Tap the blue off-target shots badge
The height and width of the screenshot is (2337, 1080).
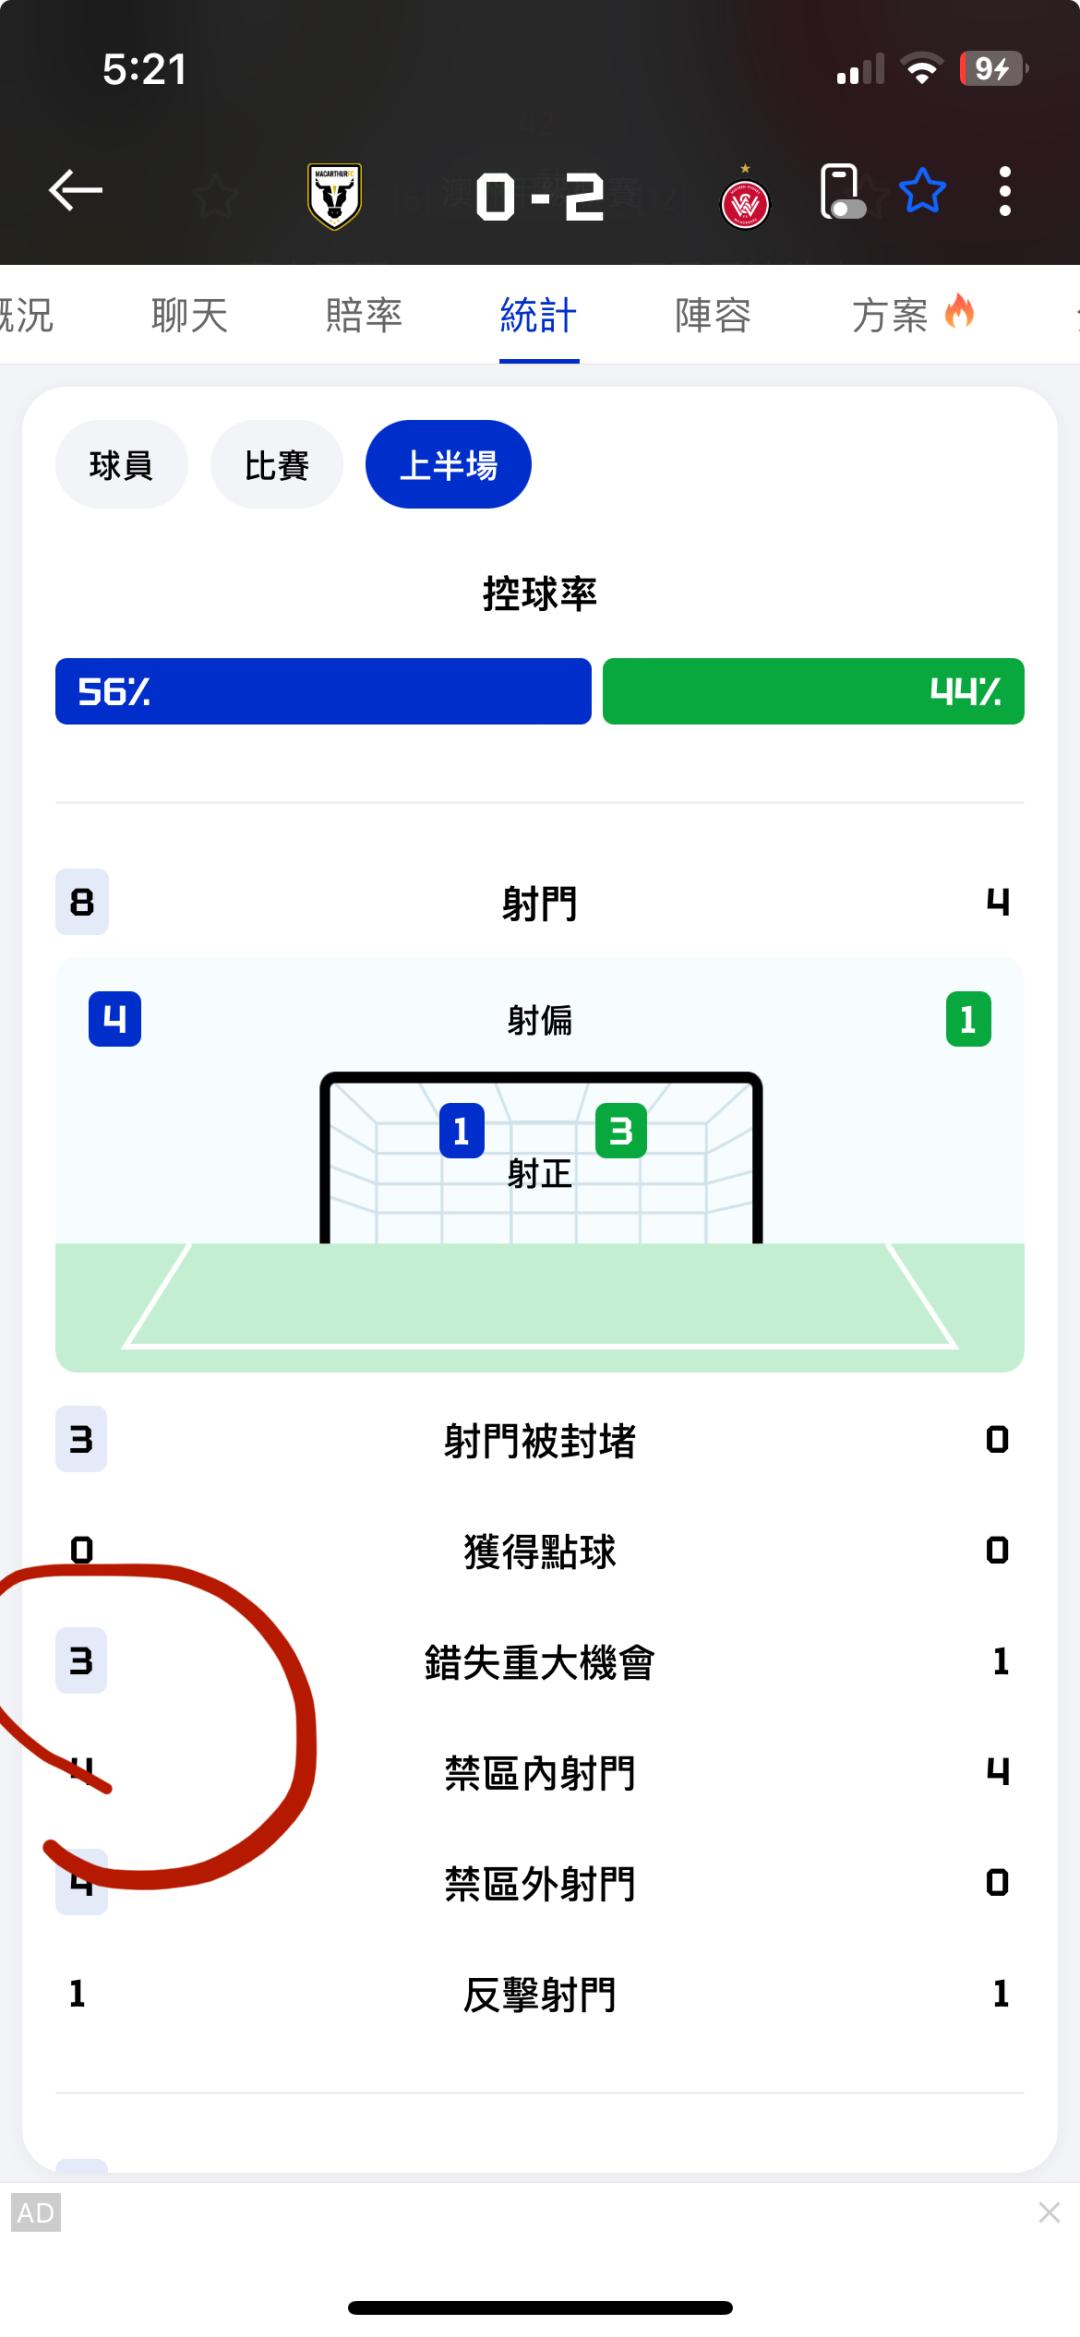(115, 1019)
